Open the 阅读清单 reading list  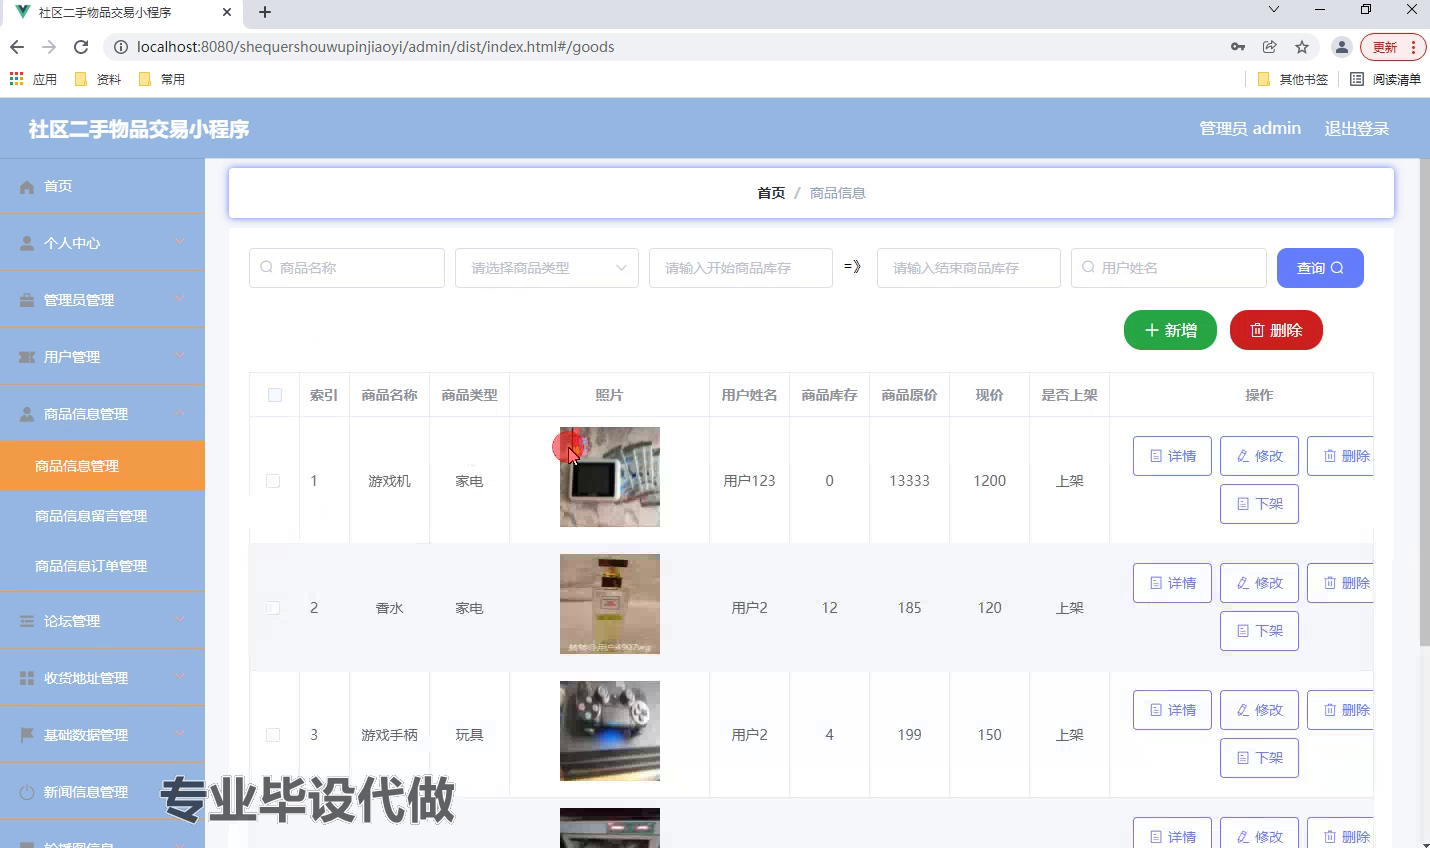click(x=1385, y=79)
